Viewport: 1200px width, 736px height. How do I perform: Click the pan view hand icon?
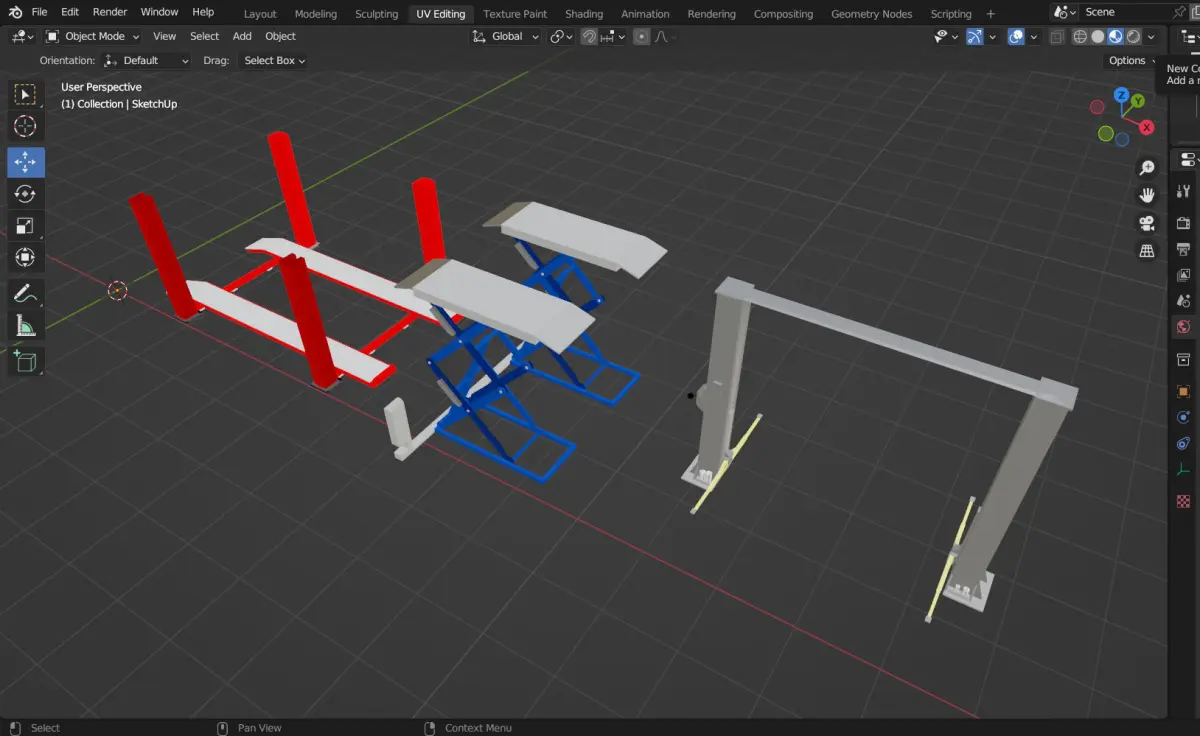click(1147, 195)
